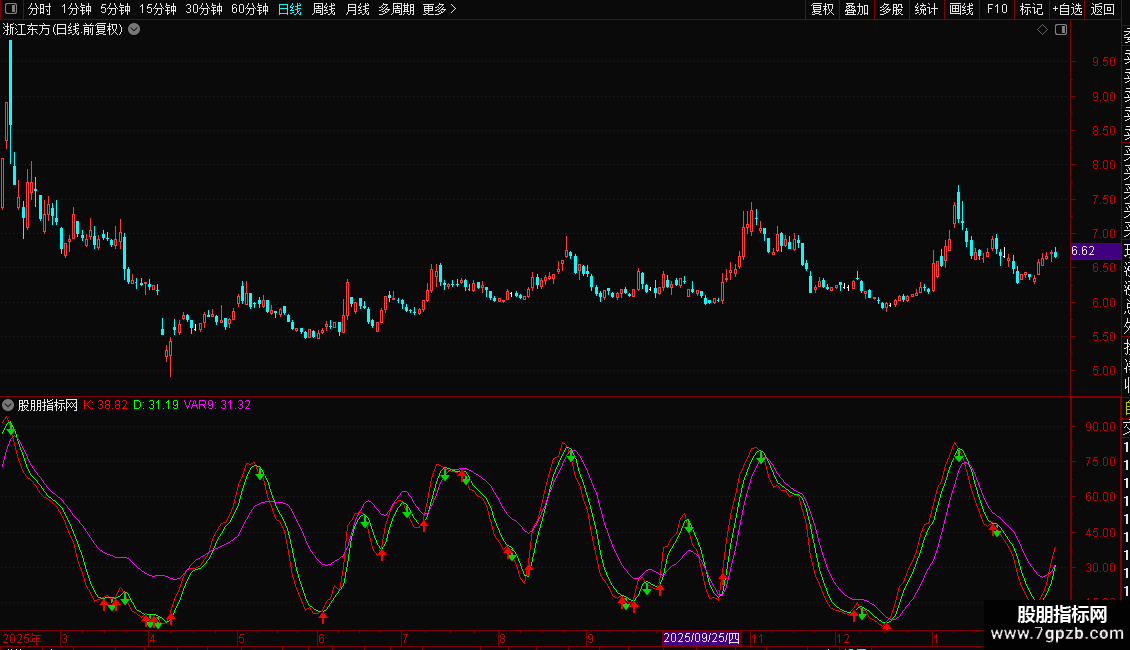Click the K: 38.82 value
The height and width of the screenshot is (650, 1130).
105,405
